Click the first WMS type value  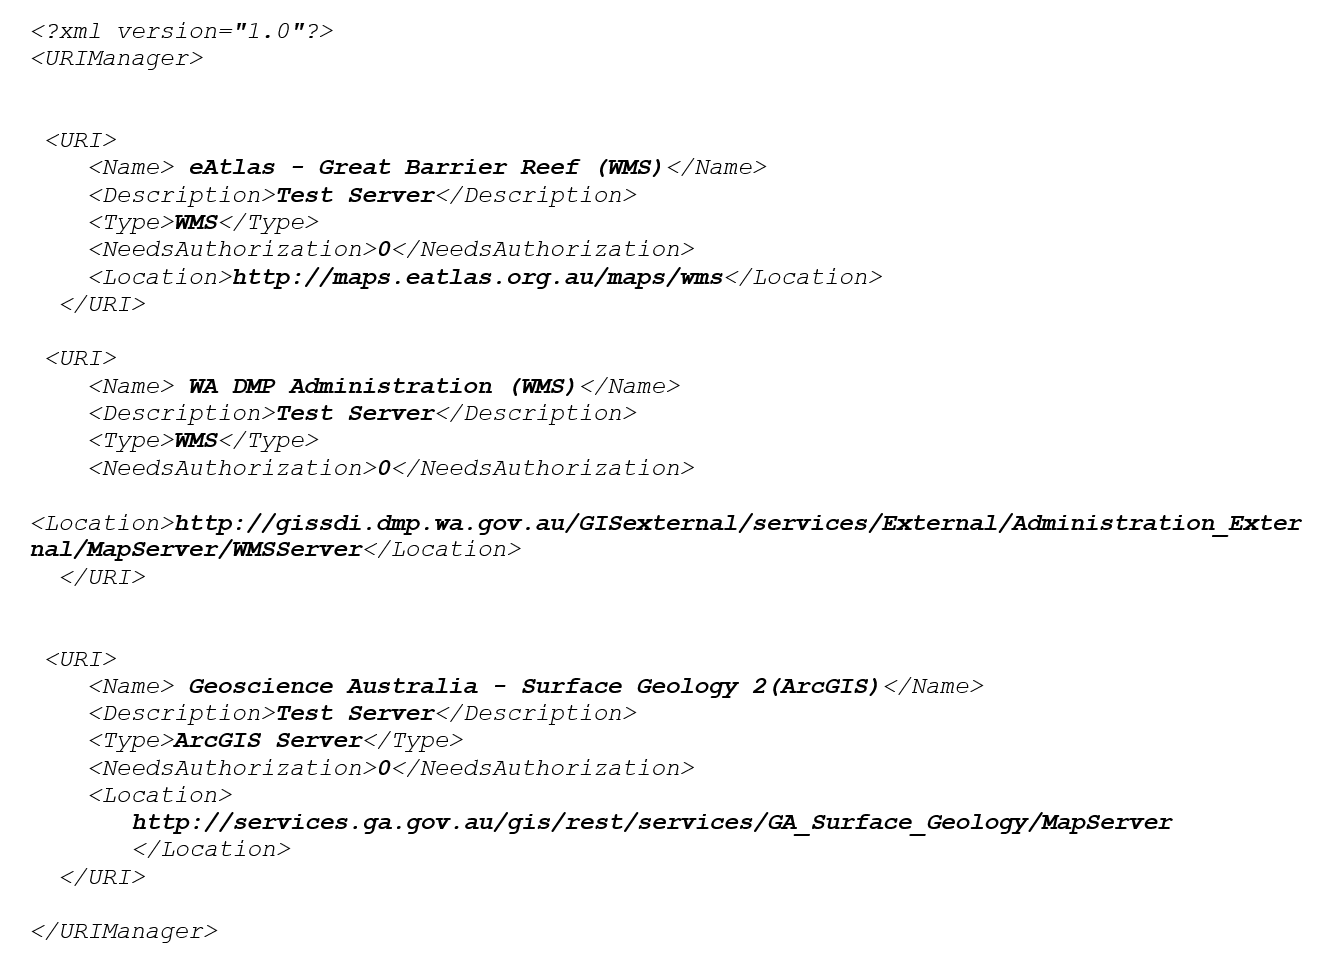[196, 222]
